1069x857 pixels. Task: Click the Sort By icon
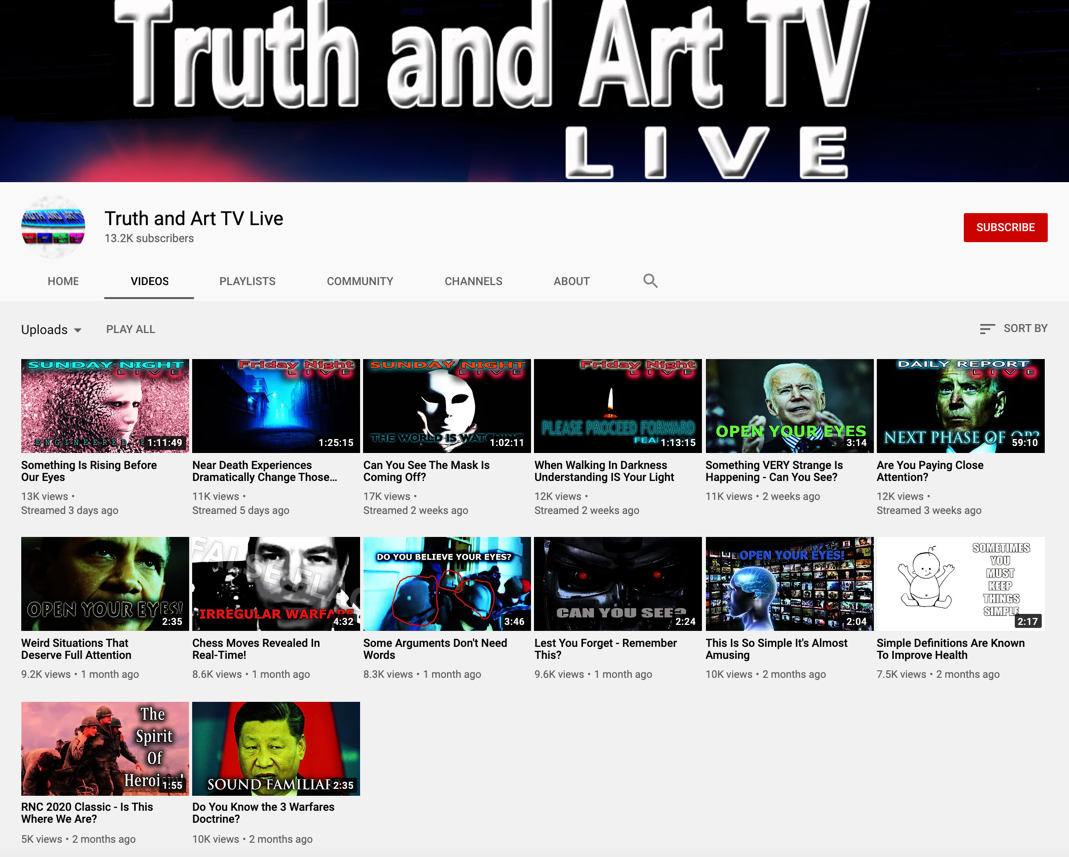[x=987, y=329]
